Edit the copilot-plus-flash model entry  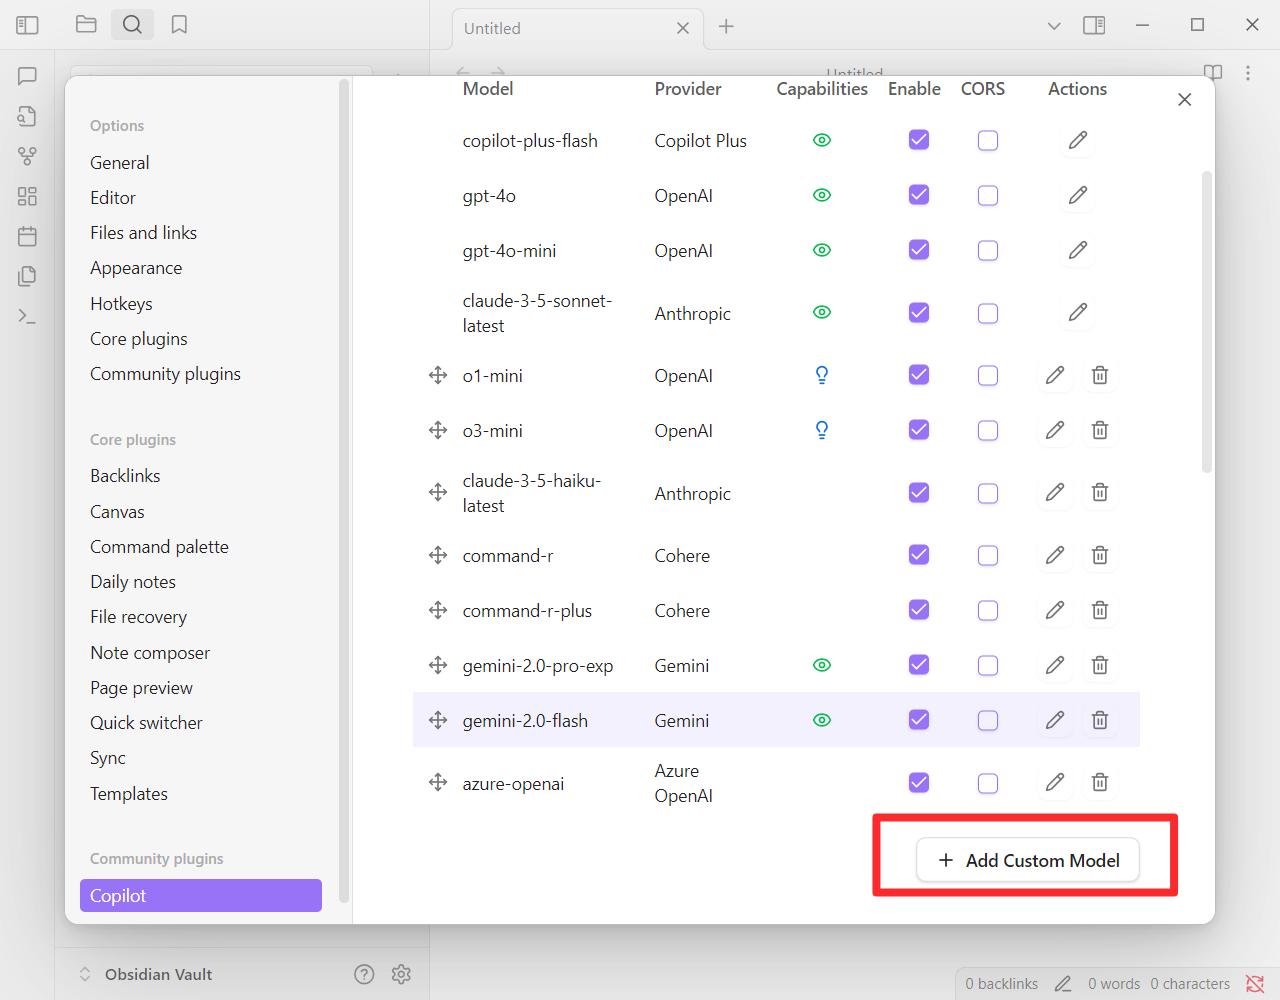tap(1077, 141)
